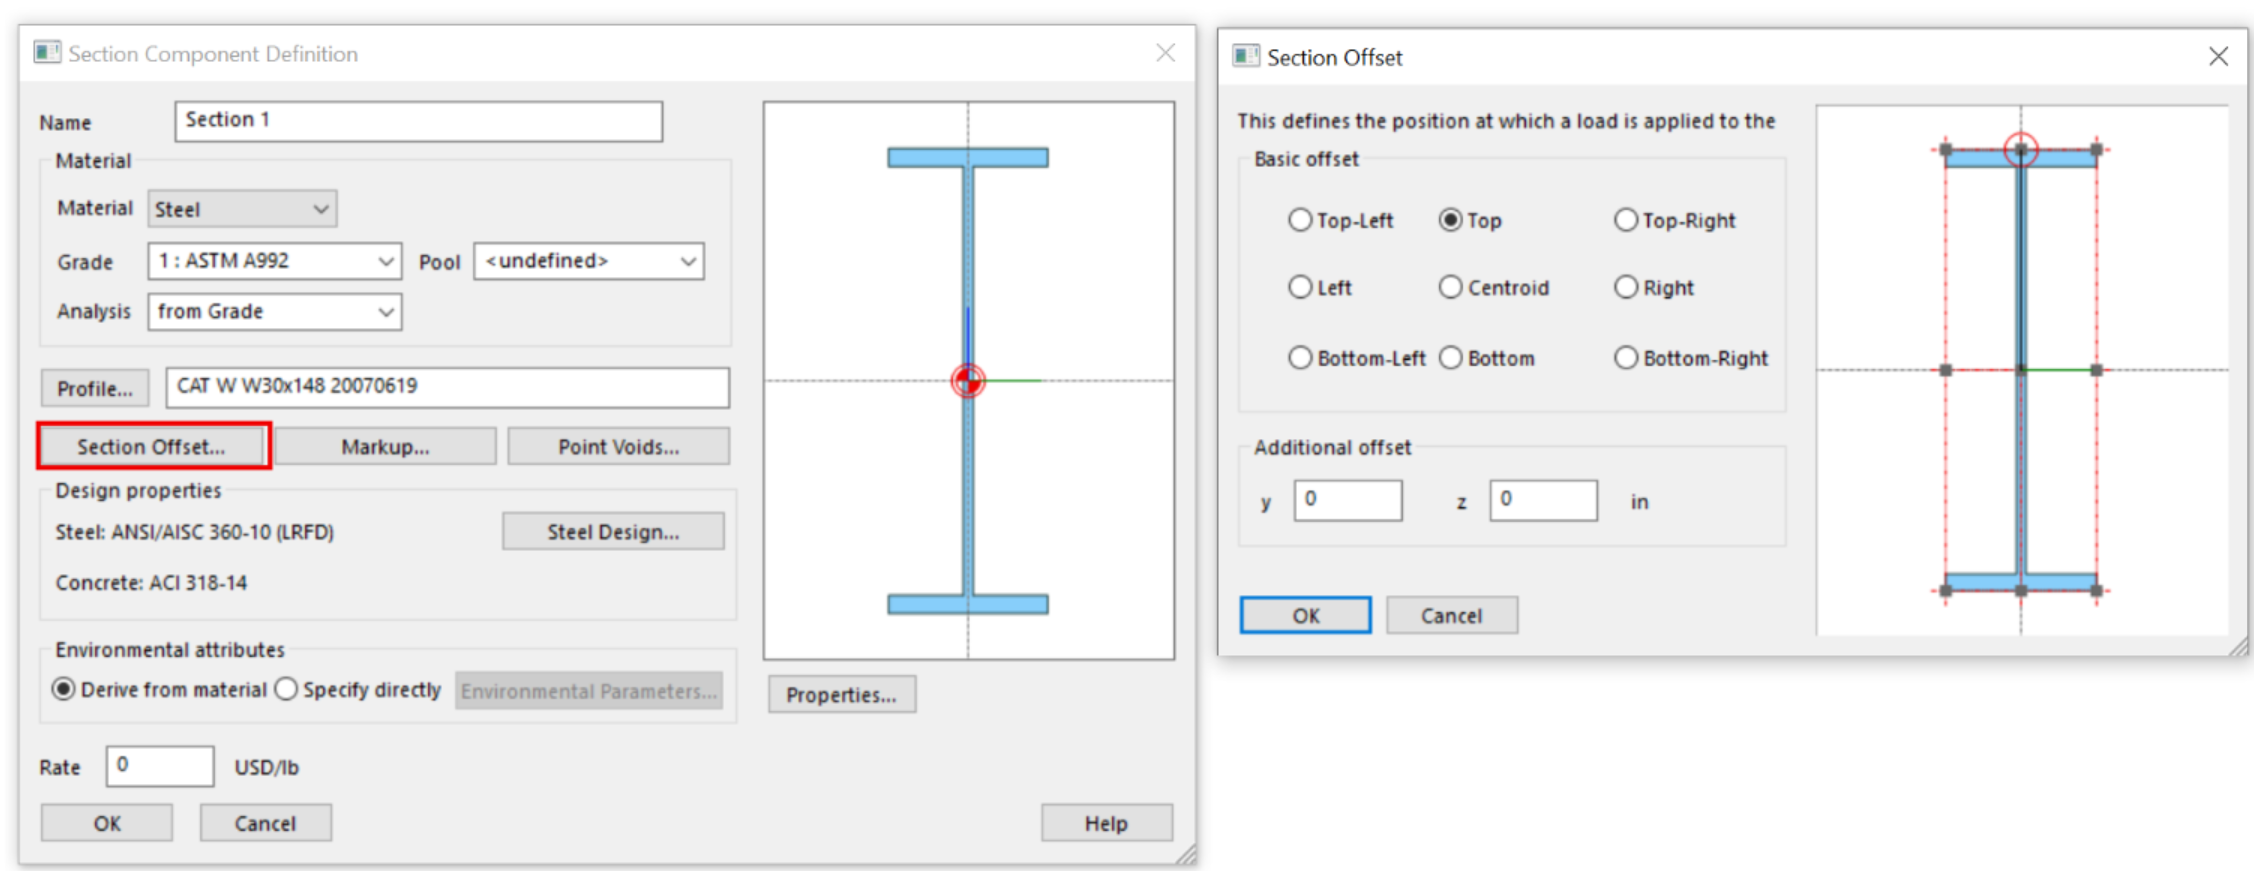This screenshot has width=2254, height=871.
Task: Select the Bottom-Right offset option
Action: coord(1626,357)
